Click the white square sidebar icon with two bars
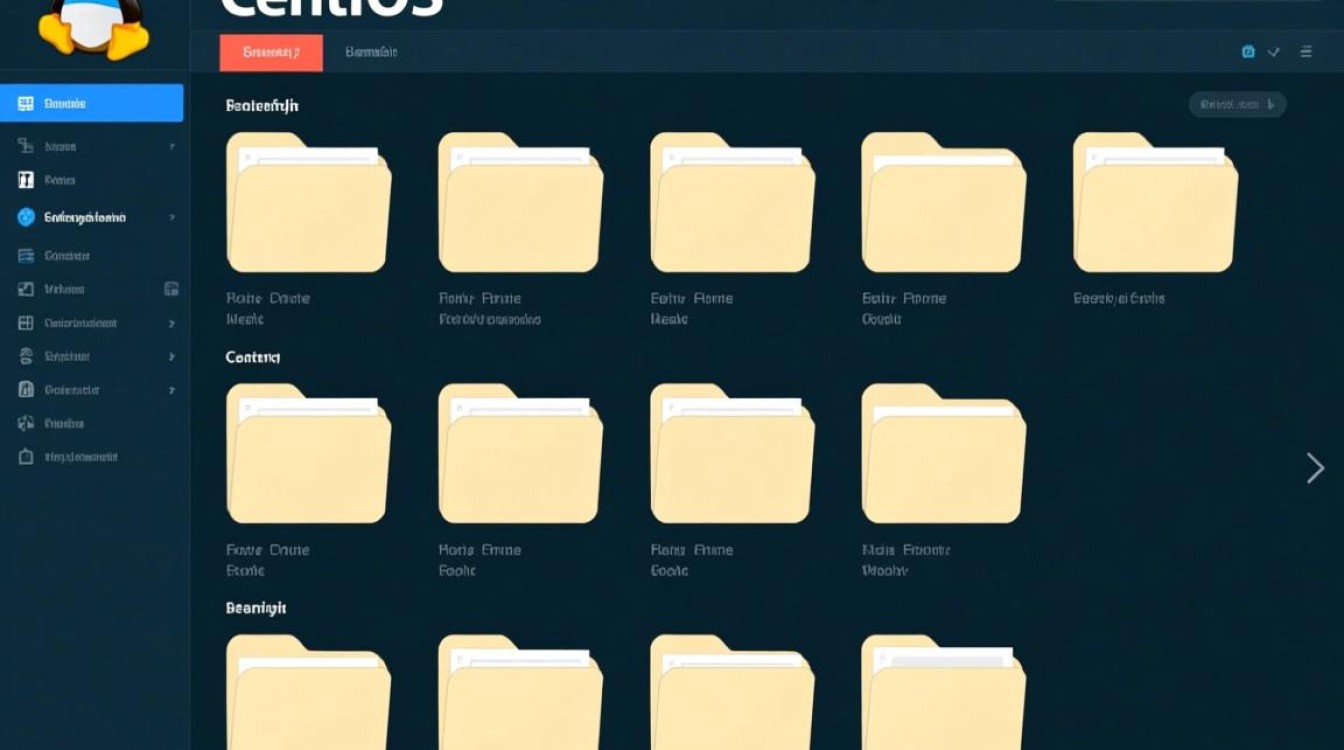The width and height of the screenshot is (1344, 750). click(26, 180)
